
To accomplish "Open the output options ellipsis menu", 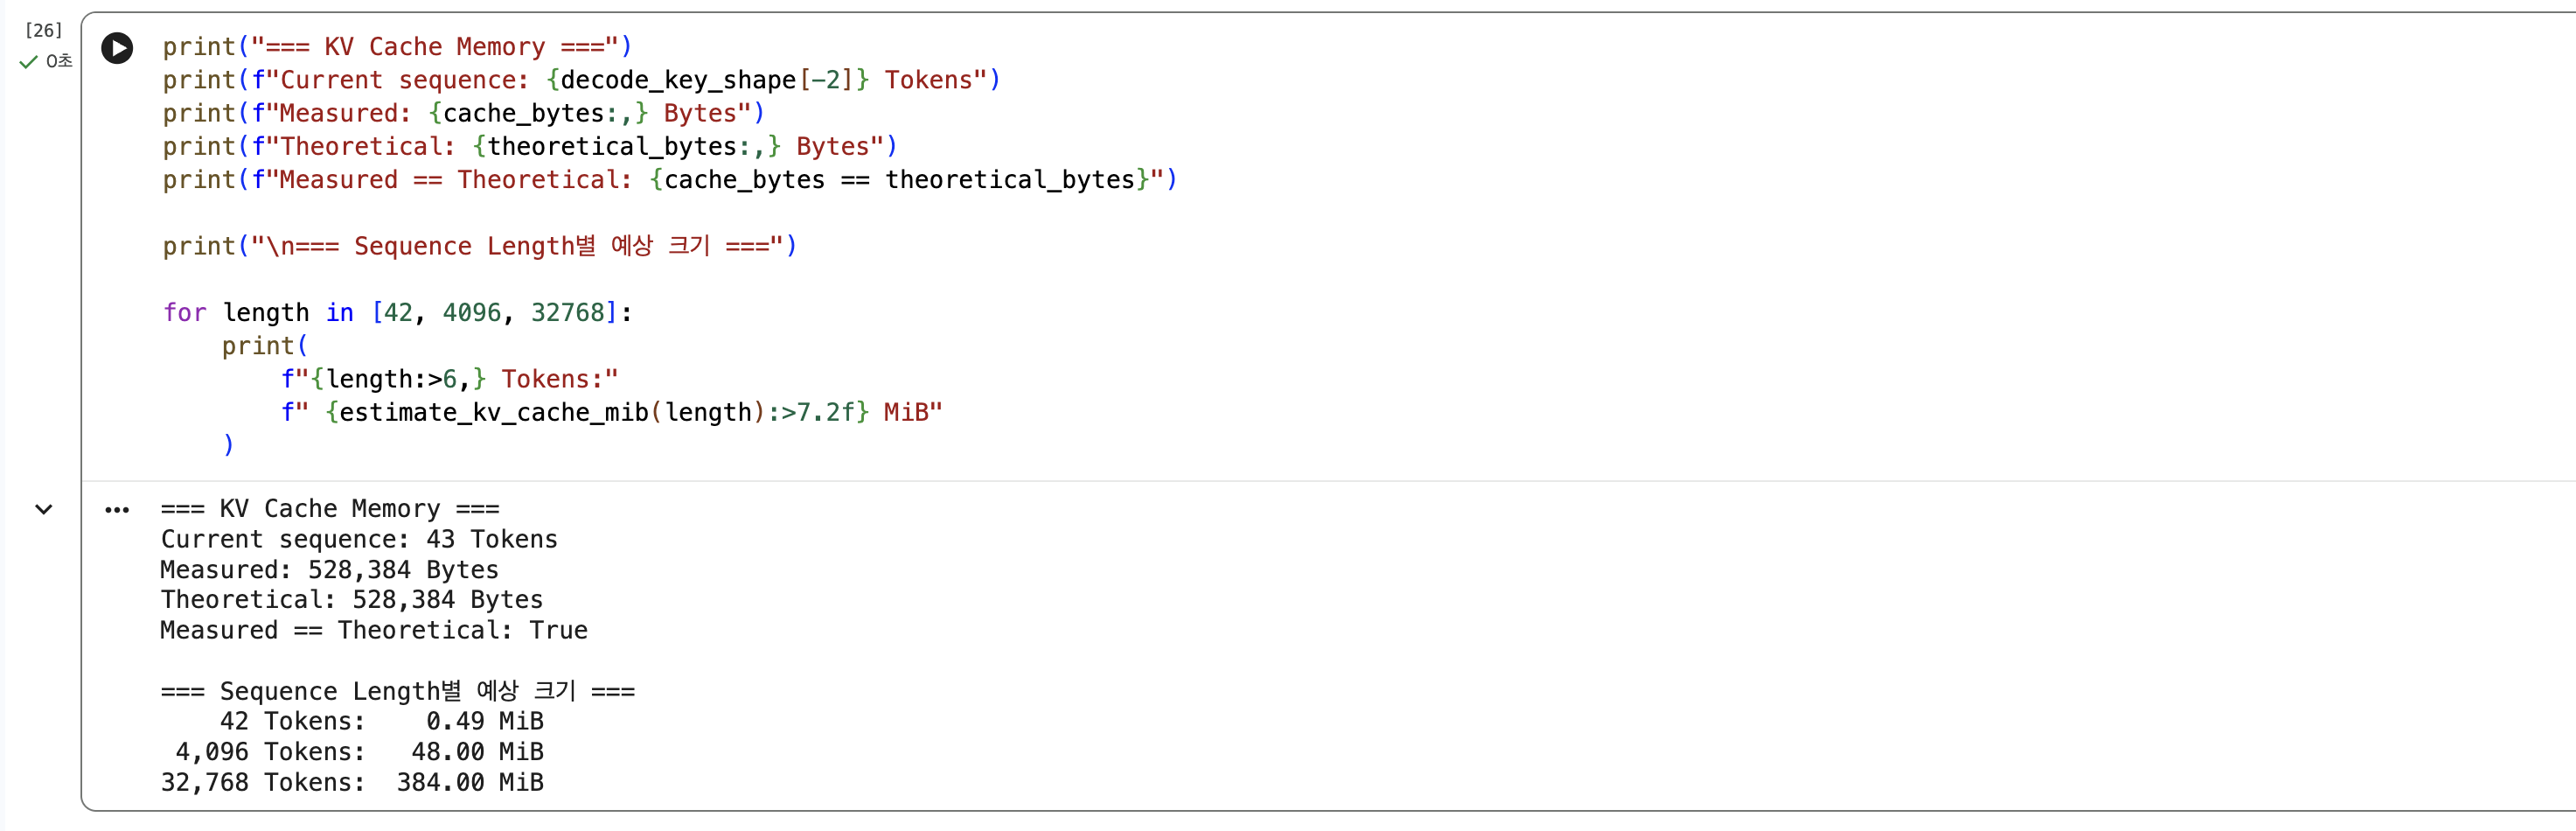I will tap(117, 510).
